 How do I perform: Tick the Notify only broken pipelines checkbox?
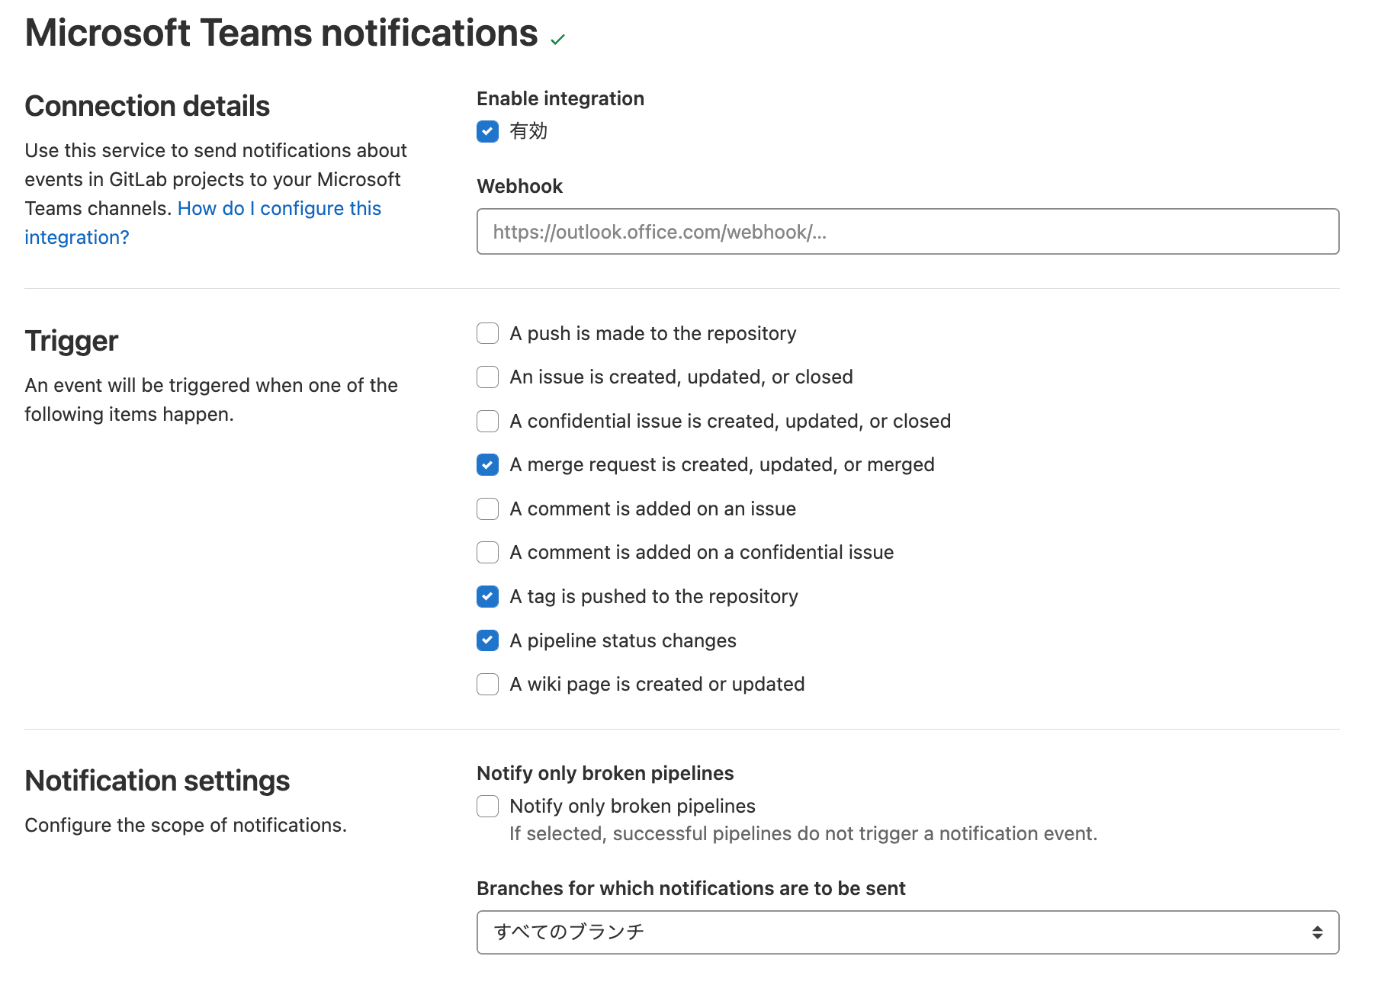click(x=488, y=806)
